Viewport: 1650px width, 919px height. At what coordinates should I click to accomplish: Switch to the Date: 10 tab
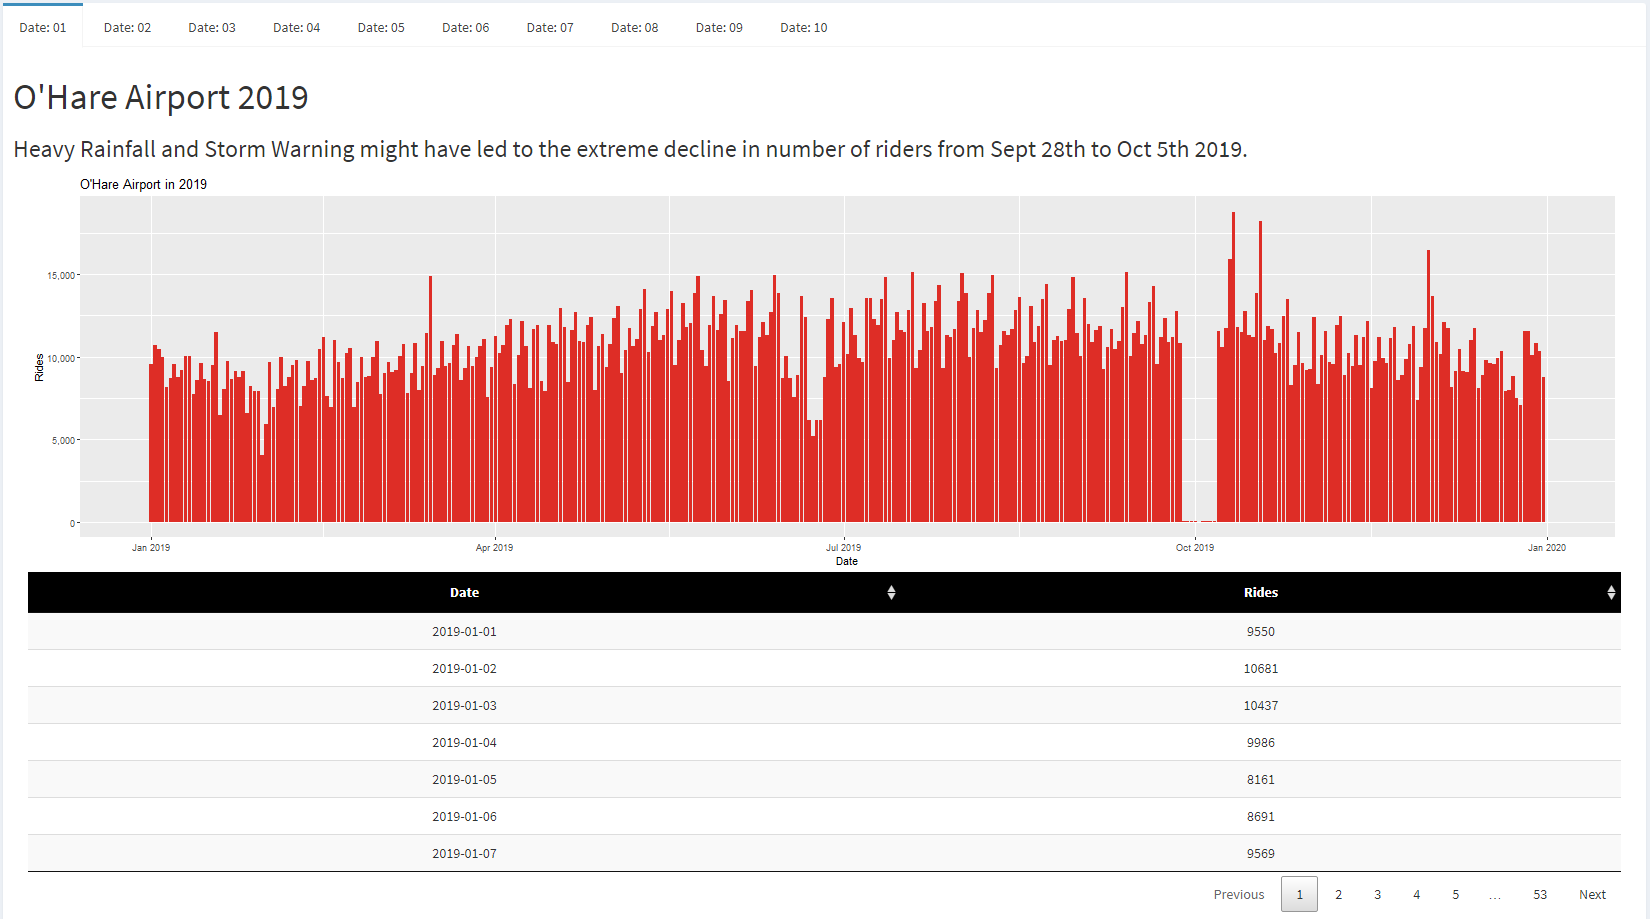pyautogui.click(x=804, y=27)
